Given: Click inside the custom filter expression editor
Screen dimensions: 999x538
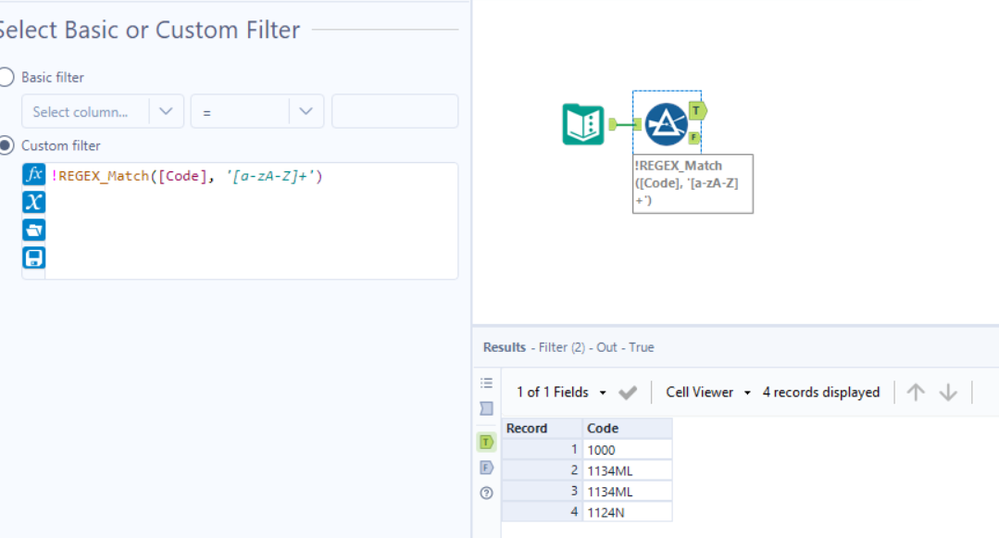Looking at the screenshot, I should 252,221.
